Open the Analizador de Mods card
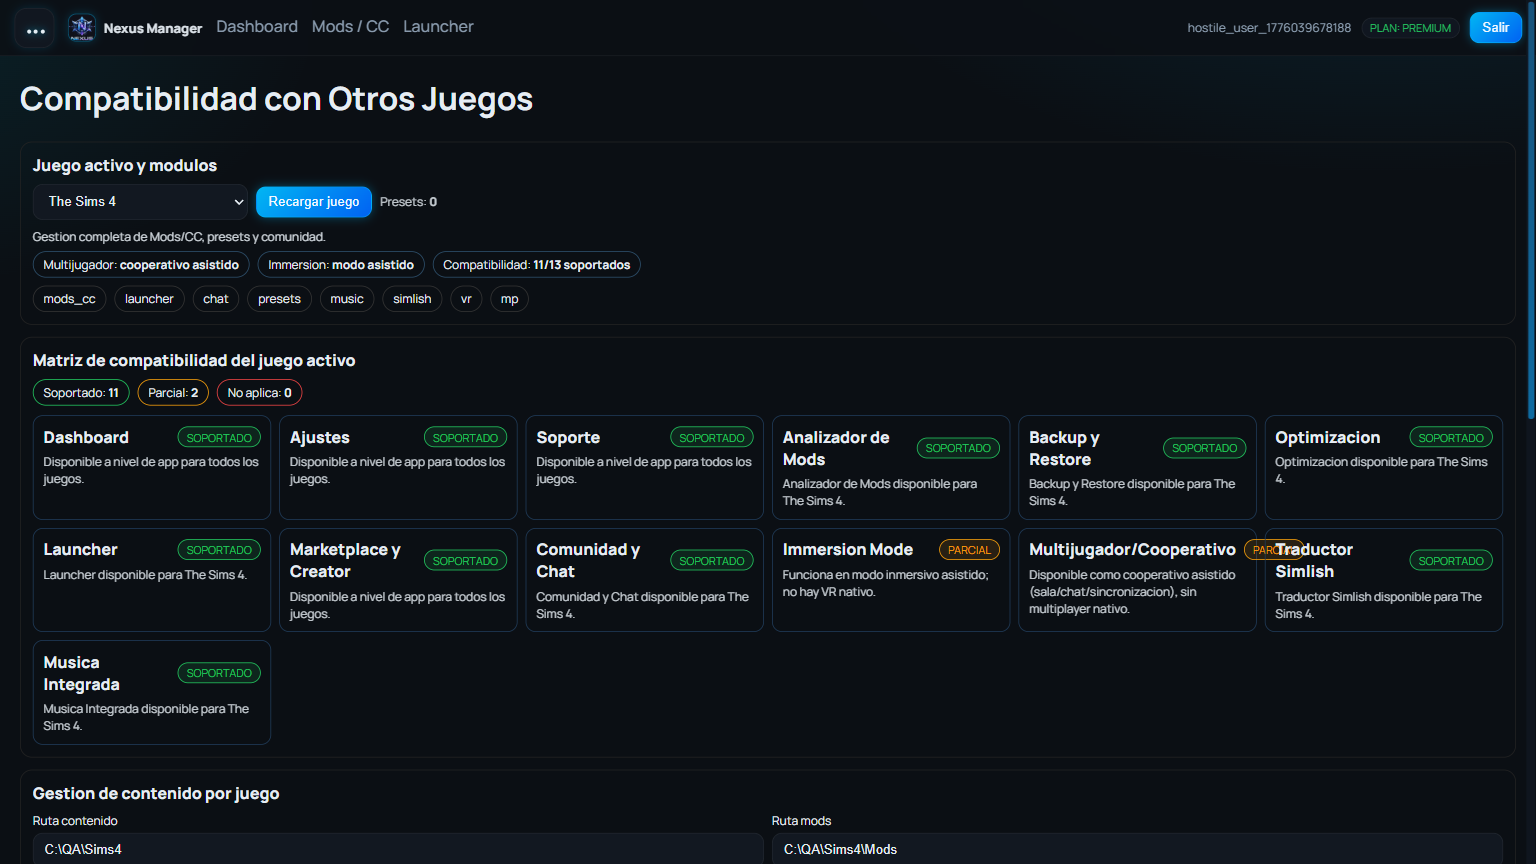Image resolution: width=1536 pixels, height=864 pixels. coord(891,467)
